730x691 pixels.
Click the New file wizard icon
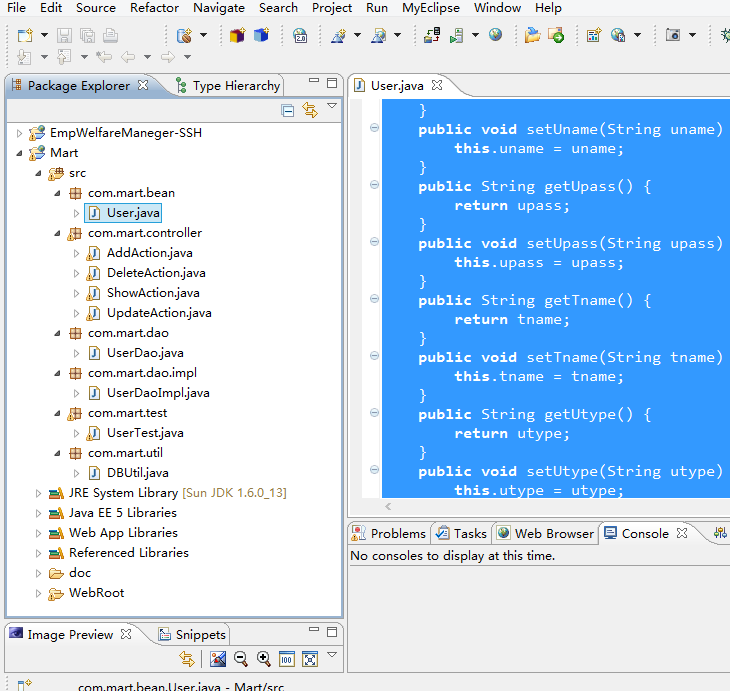point(25,35)
